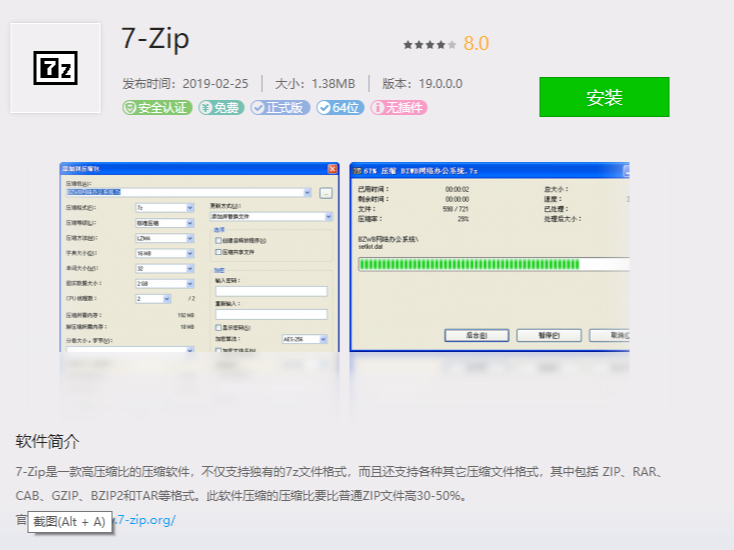Image resolution: width=734 pixels, height=550 pixels.
Task: Click the 大小: 1.38MB size text
Action: coord(315,84)
